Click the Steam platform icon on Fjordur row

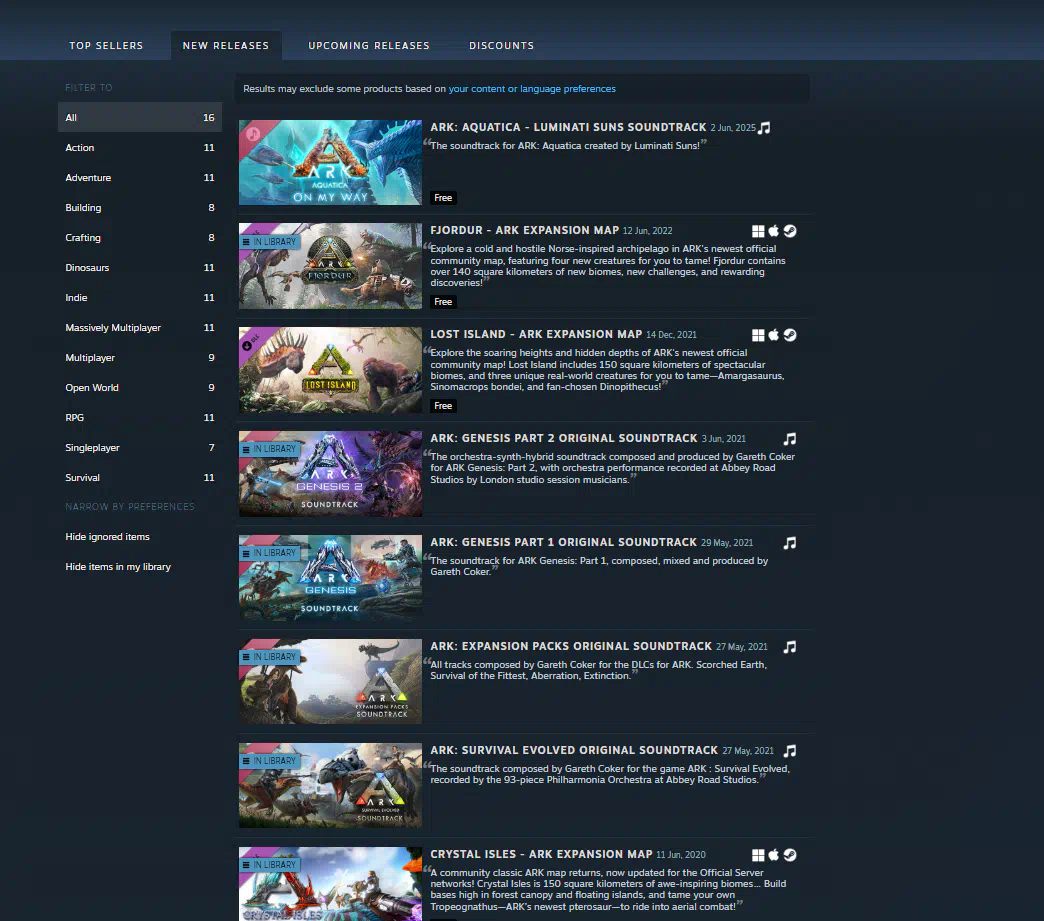click(x=790, y=231)
